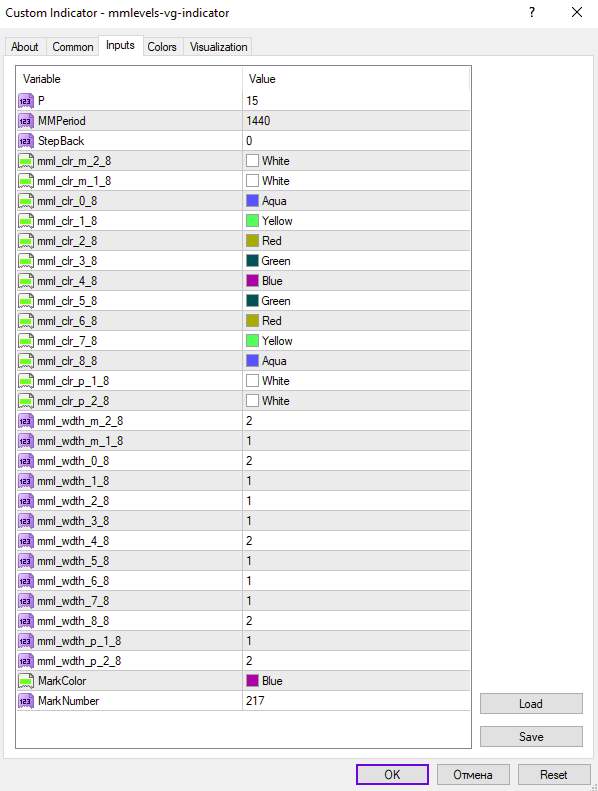This screenshot has height=791, width=598.
Task: Click the Yellow swatch for mml_clr_7_8
Action: 252,341
